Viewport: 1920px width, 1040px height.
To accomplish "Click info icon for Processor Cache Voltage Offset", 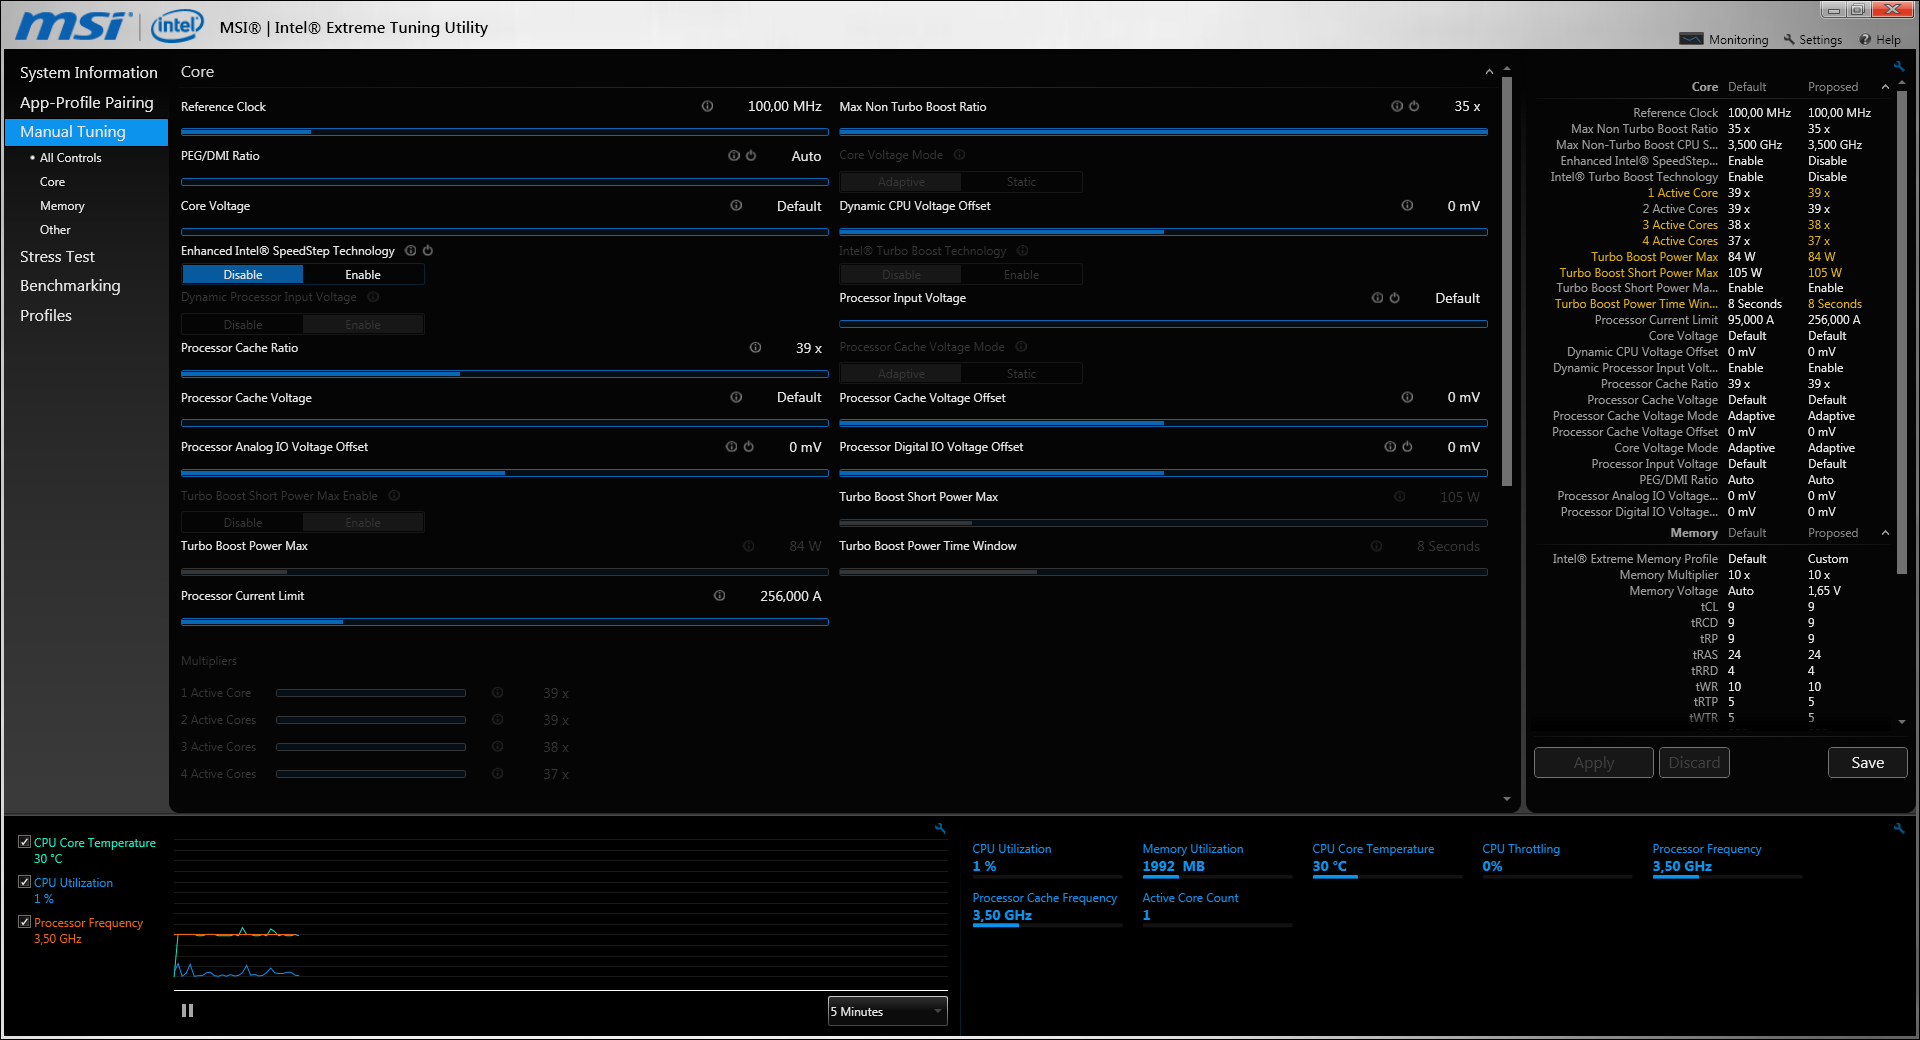I will click(1407, 397).
